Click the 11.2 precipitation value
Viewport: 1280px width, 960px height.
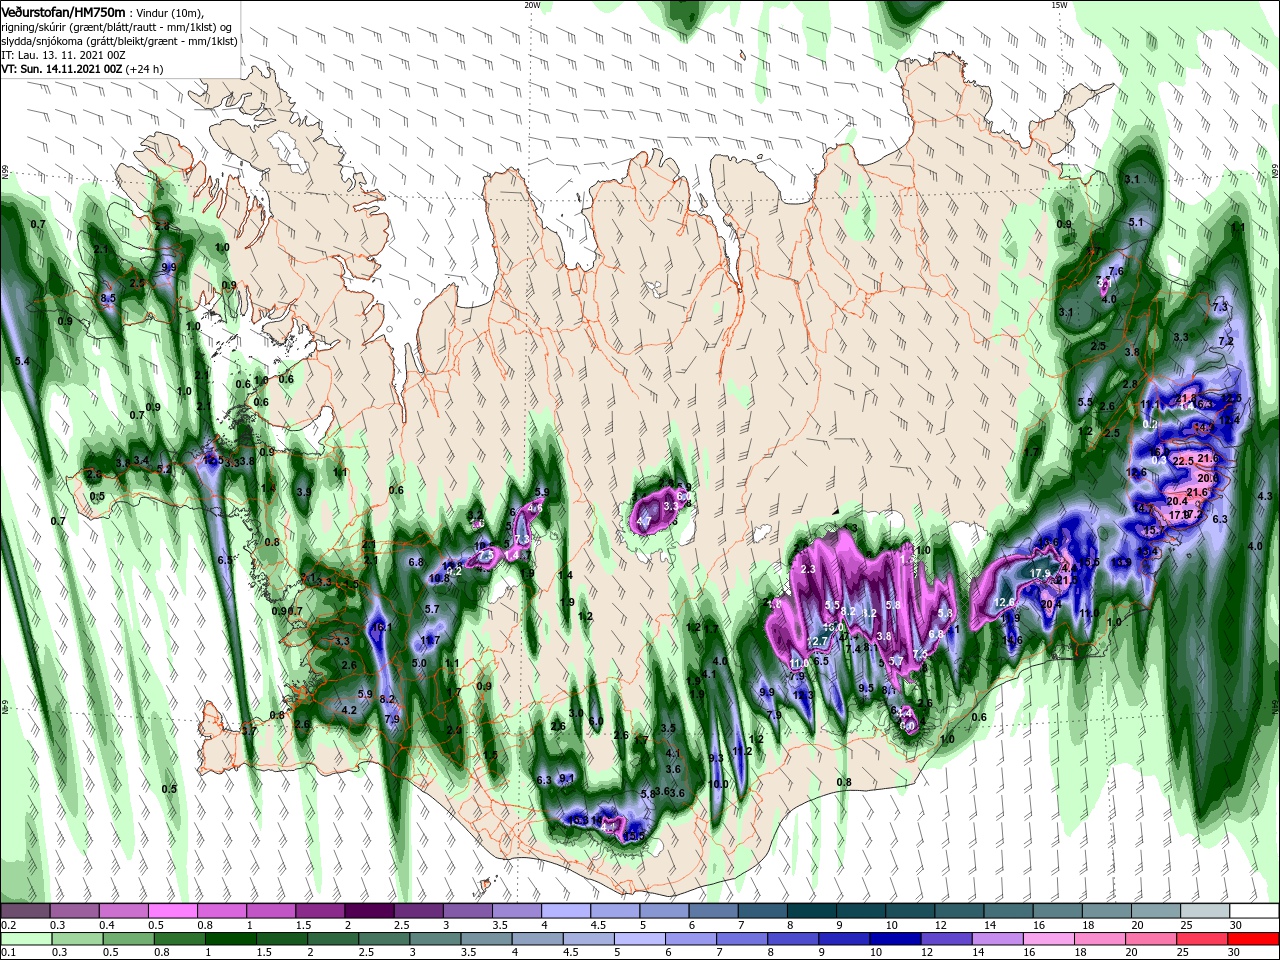pos(742,751)
